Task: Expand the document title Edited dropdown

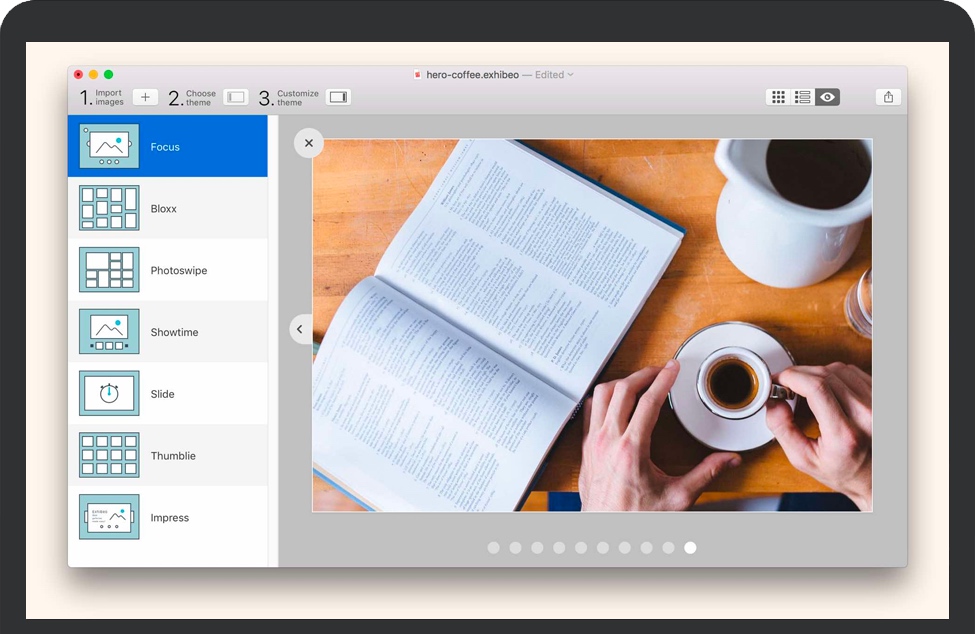Action: 571,75
